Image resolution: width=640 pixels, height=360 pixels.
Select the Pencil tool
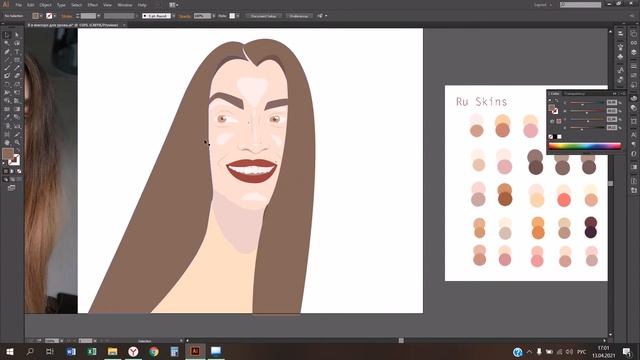17,68
